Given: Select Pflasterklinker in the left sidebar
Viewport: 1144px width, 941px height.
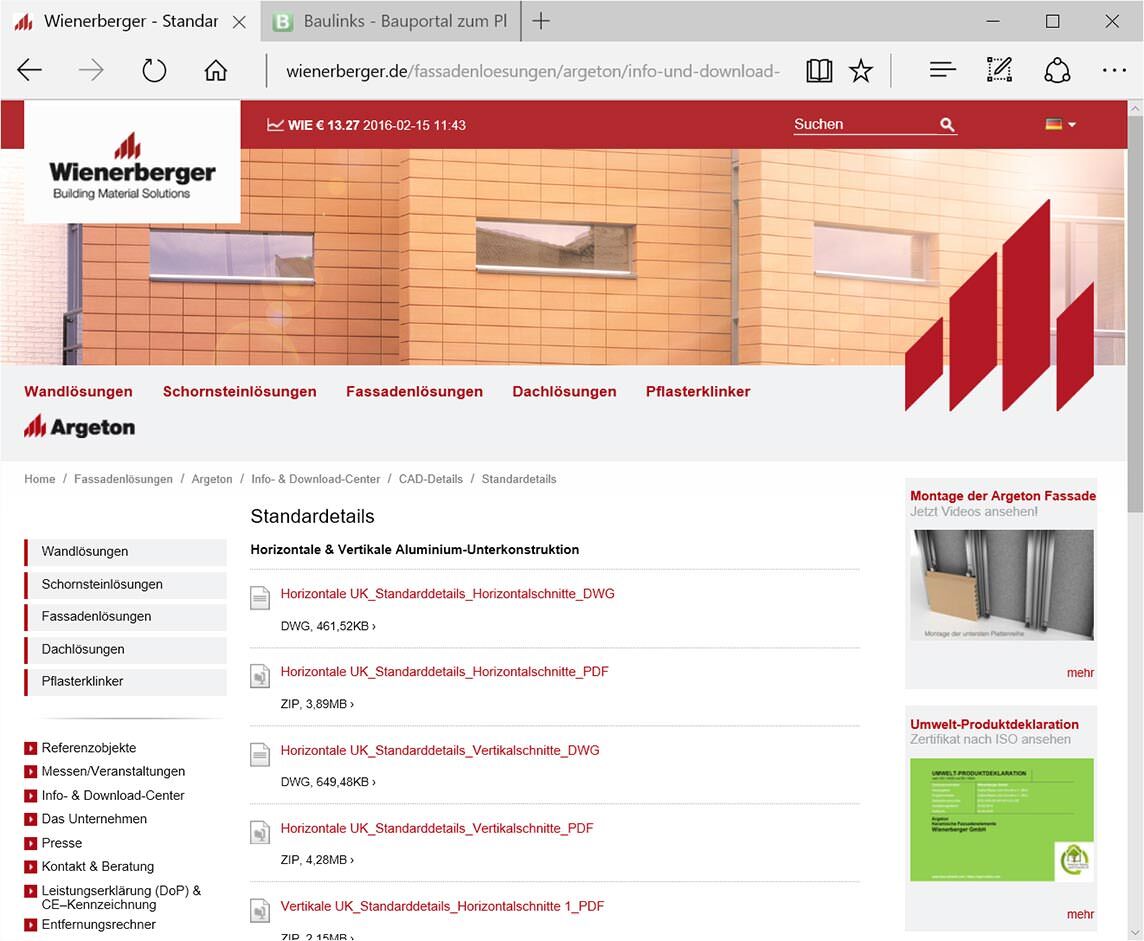Looking at the screenshot, I should 125,682.
